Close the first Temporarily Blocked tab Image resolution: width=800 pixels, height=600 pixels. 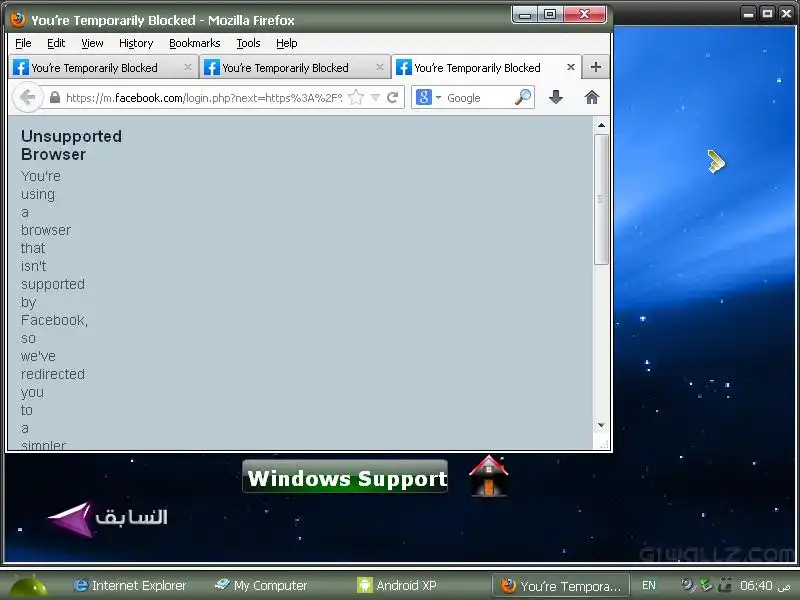[x=188, y=67]
